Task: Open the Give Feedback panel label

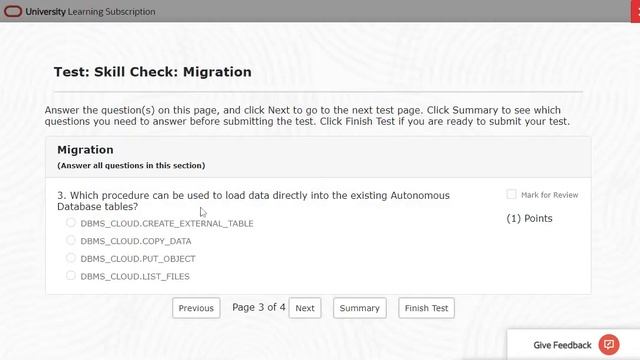Action: [x=562, y=345]
